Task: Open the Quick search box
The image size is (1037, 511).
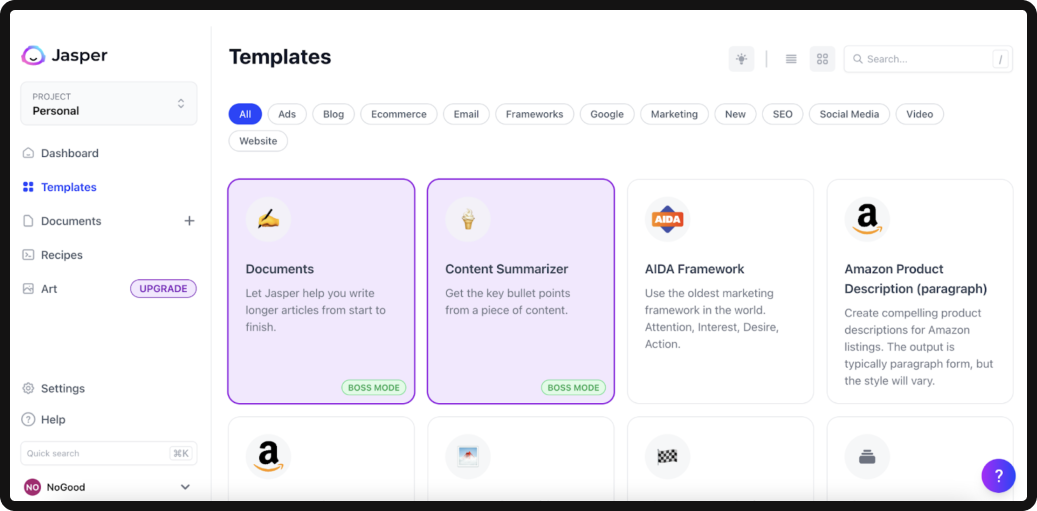Action: coord(108,453)
